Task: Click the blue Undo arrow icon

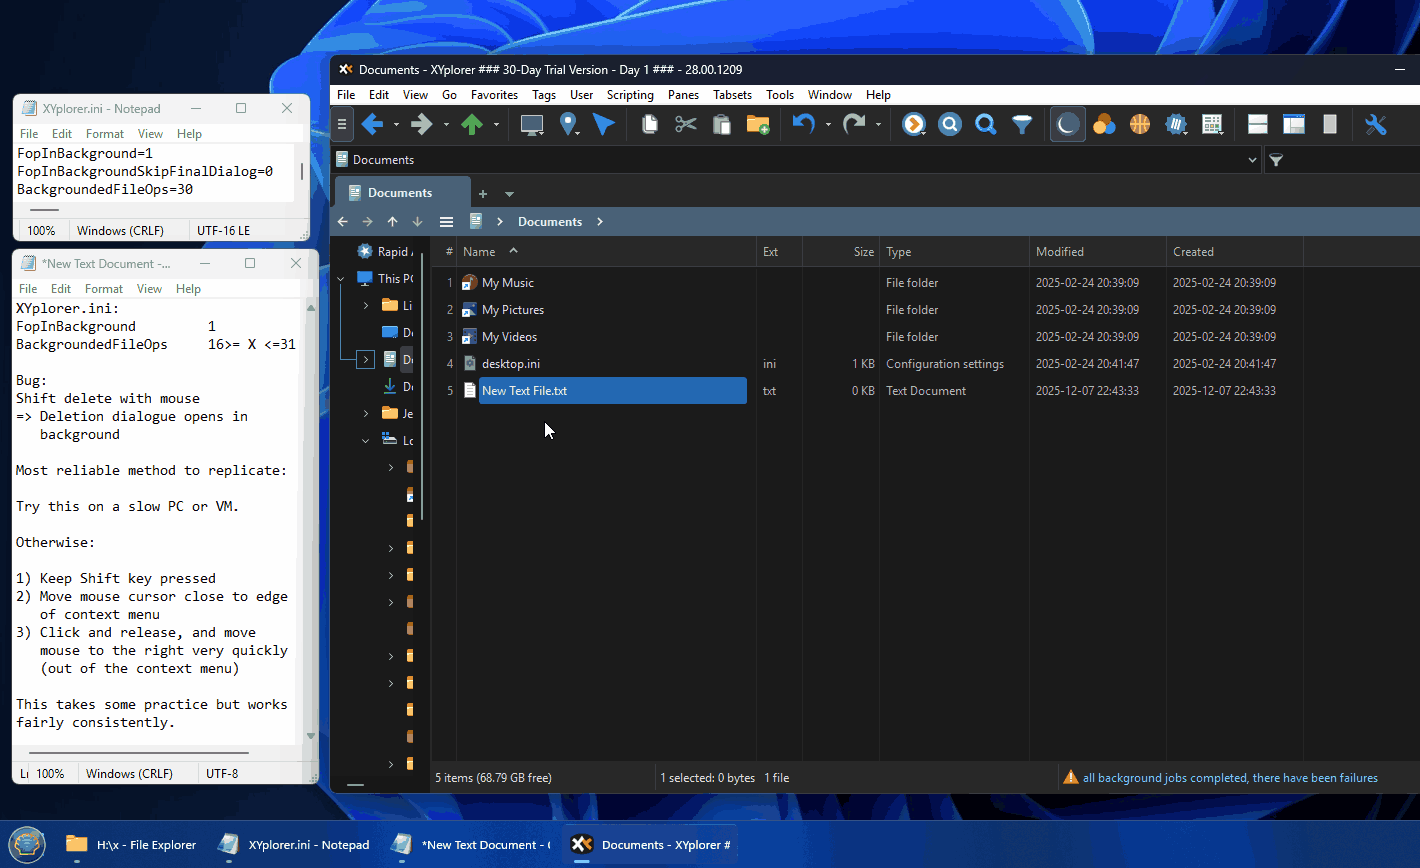Action: [x=803, y=124]
